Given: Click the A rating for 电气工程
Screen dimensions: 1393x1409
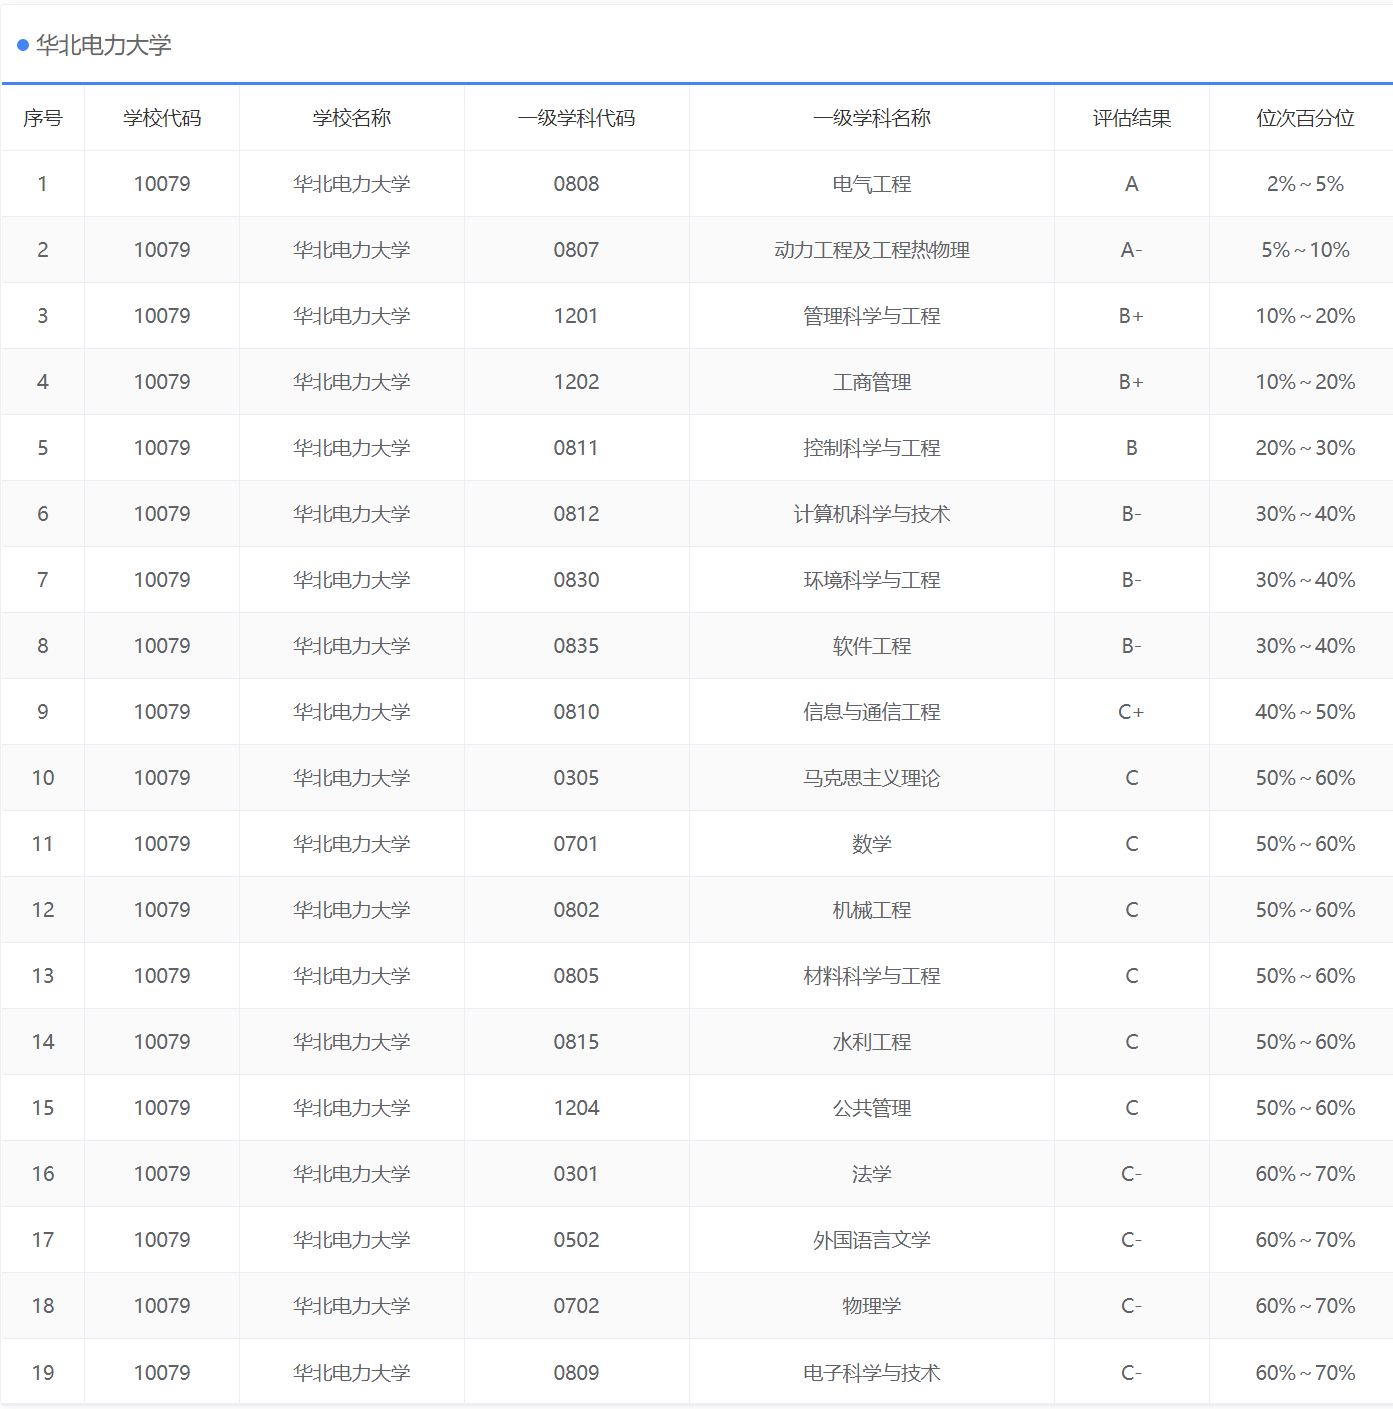Looking at the screenshot, I should pos(1132,184).
